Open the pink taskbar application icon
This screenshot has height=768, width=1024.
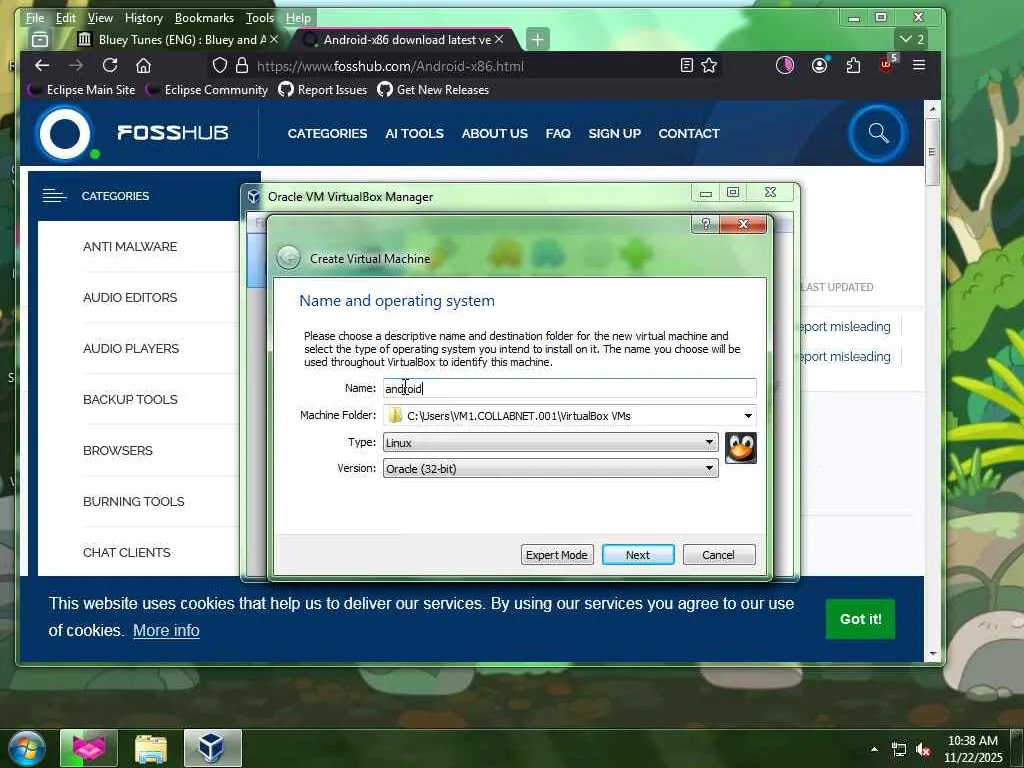(x=89, y=748)
